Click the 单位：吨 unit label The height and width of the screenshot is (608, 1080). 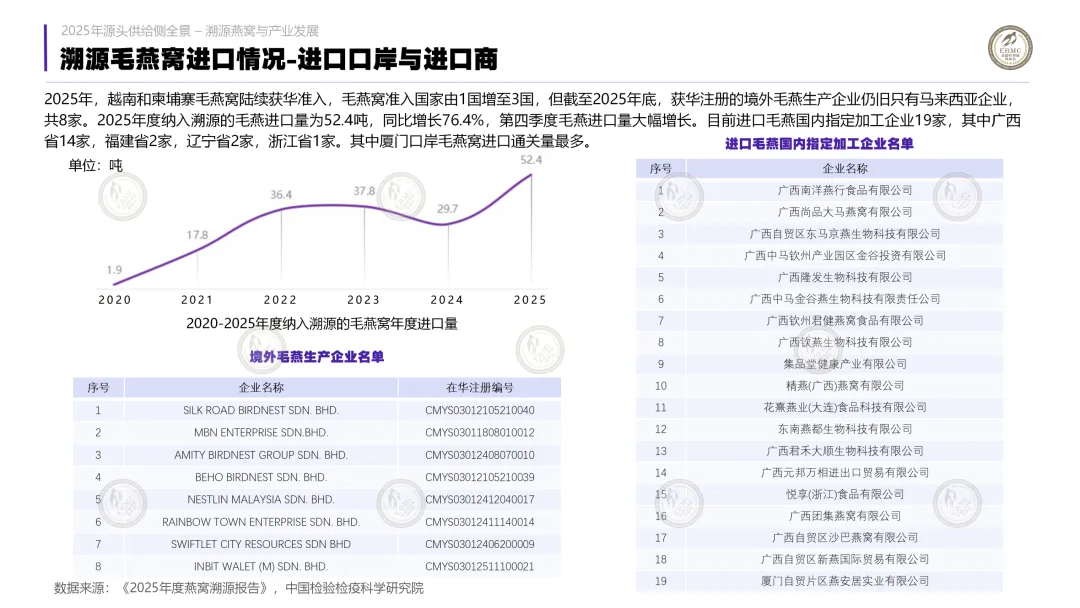click(95, 165)
